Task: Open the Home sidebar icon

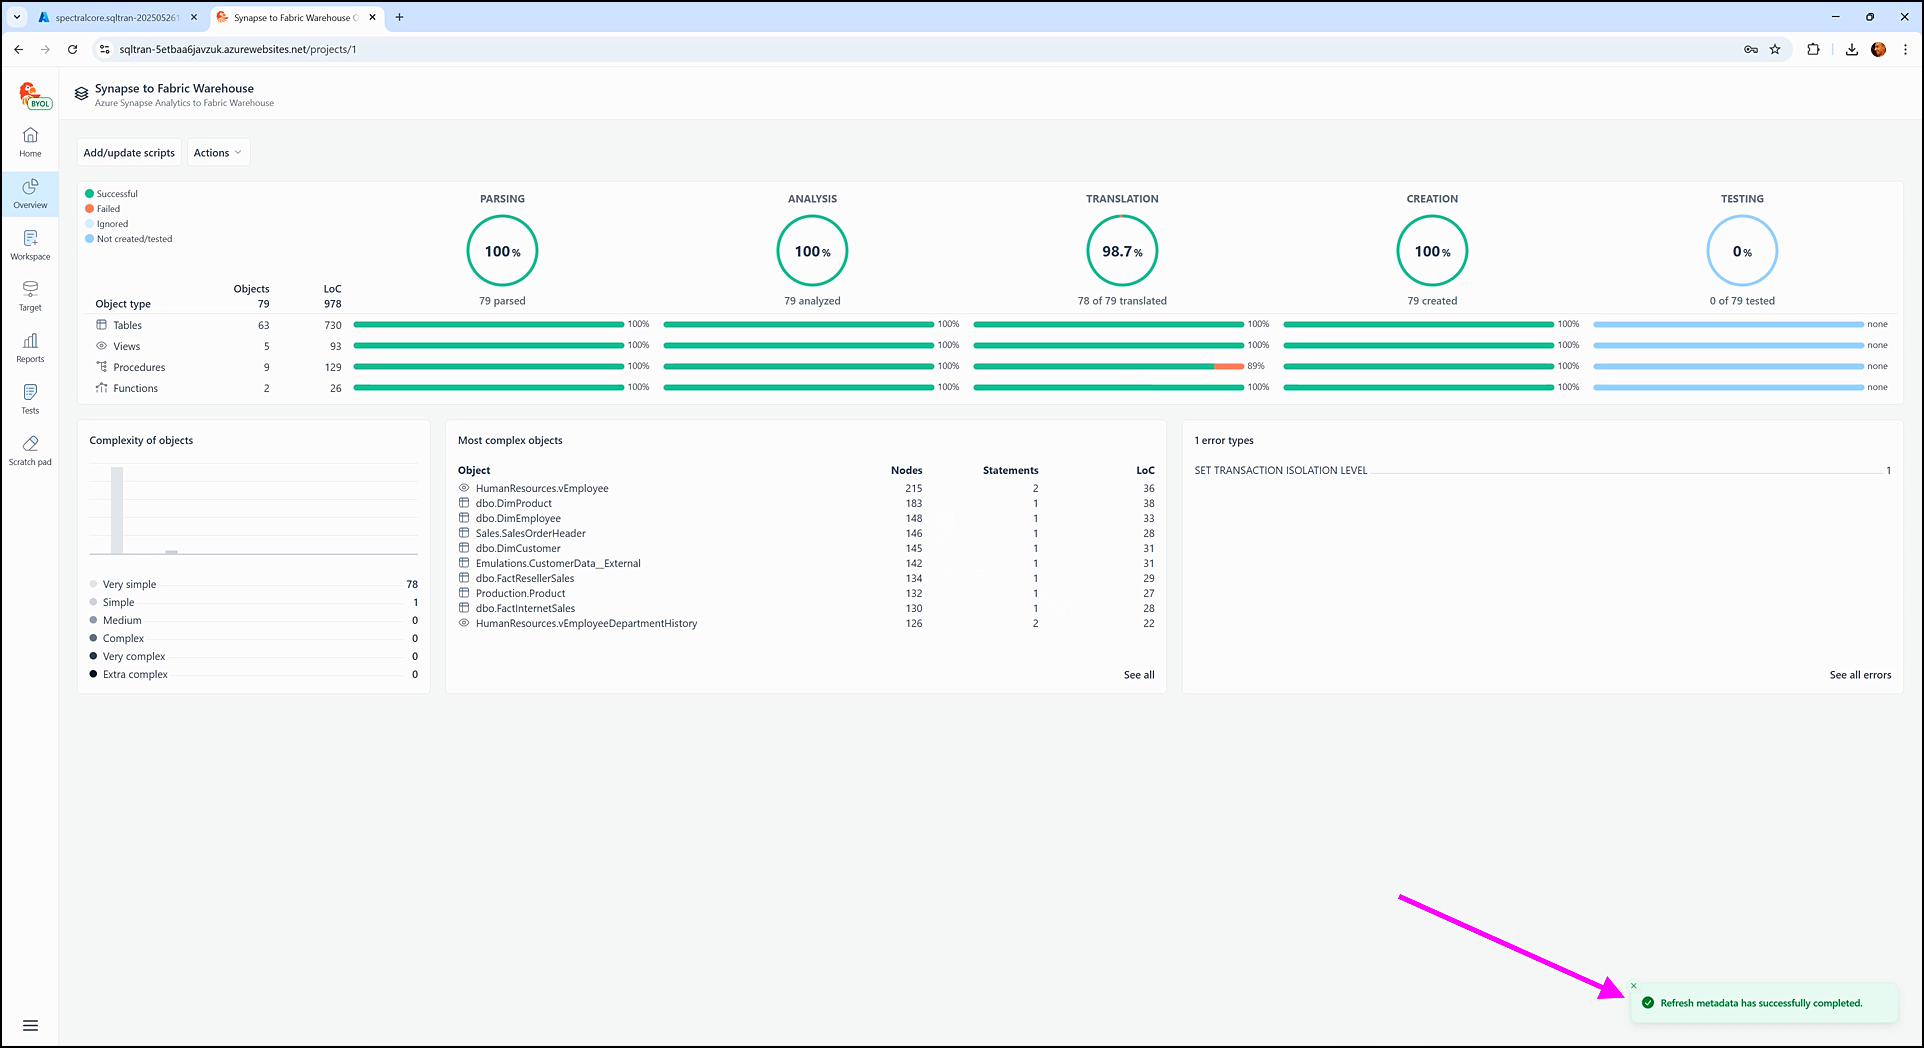Action: point(30,142)
